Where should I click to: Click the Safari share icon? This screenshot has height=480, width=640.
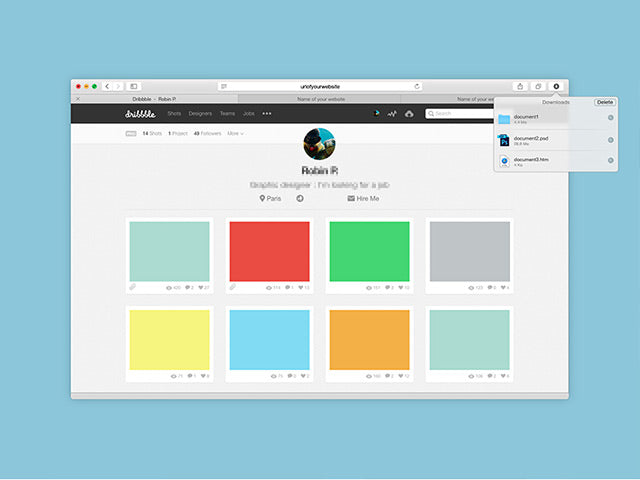(520, 87)
